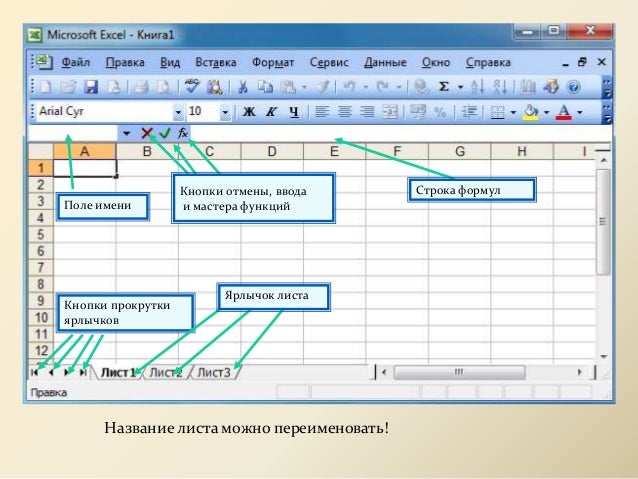Switch to the Лист1 sheet tab

click(118, 372)
